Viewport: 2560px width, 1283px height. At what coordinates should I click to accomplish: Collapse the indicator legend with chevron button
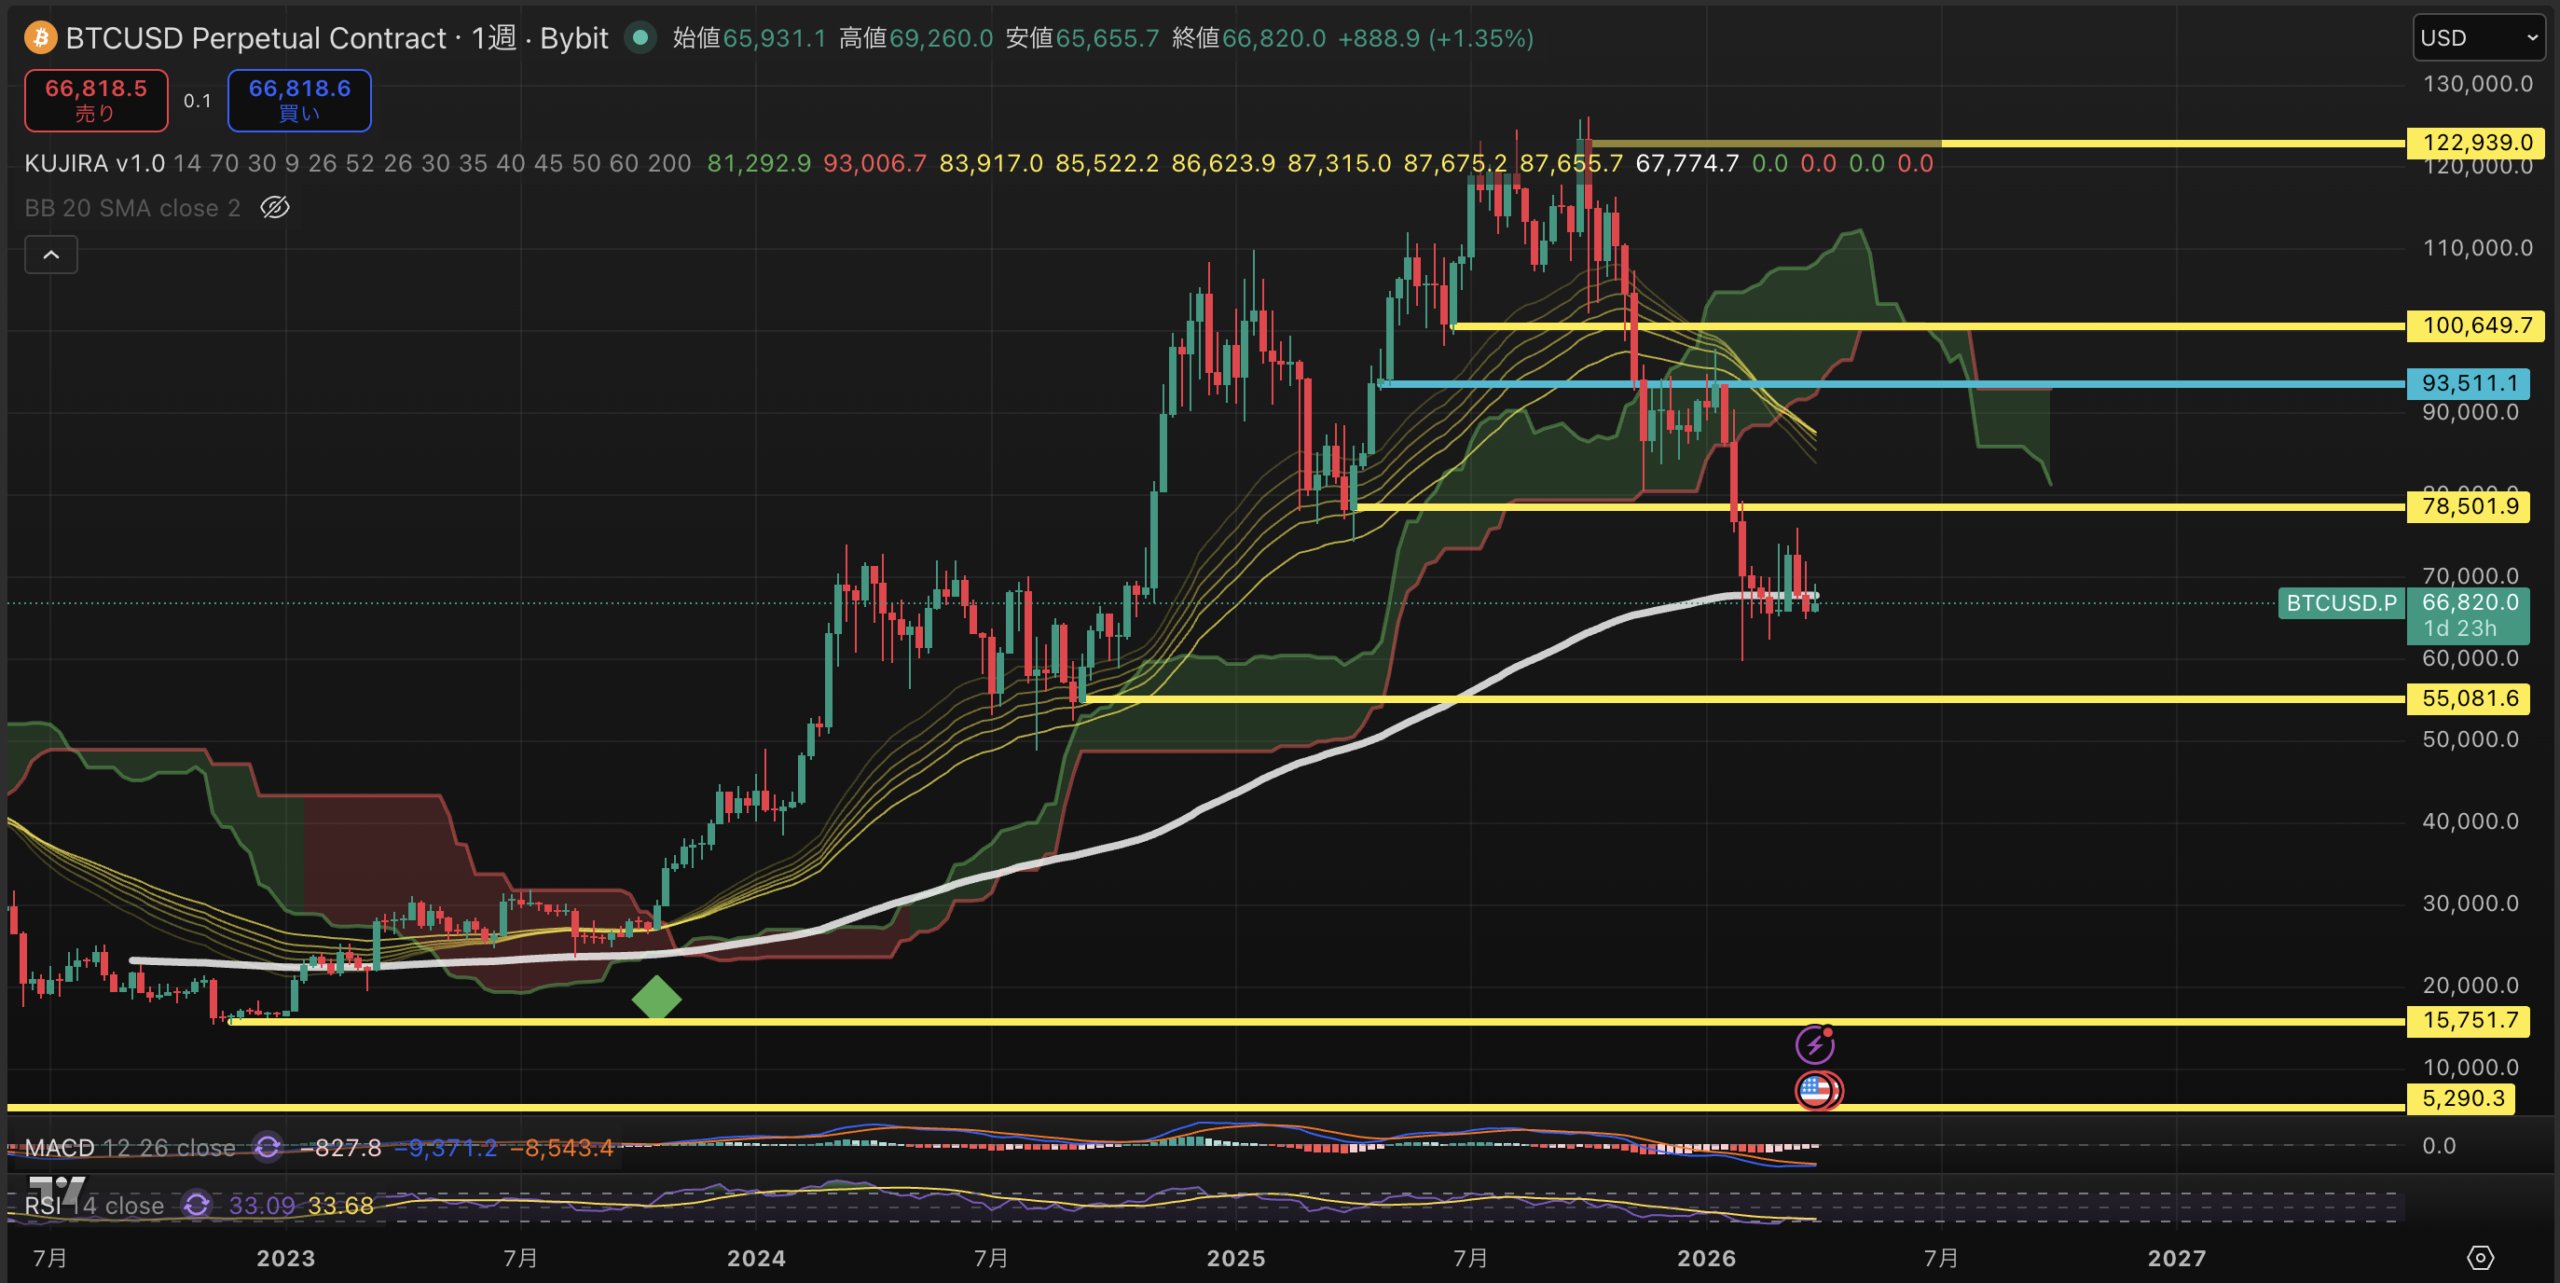pos(51,255)
